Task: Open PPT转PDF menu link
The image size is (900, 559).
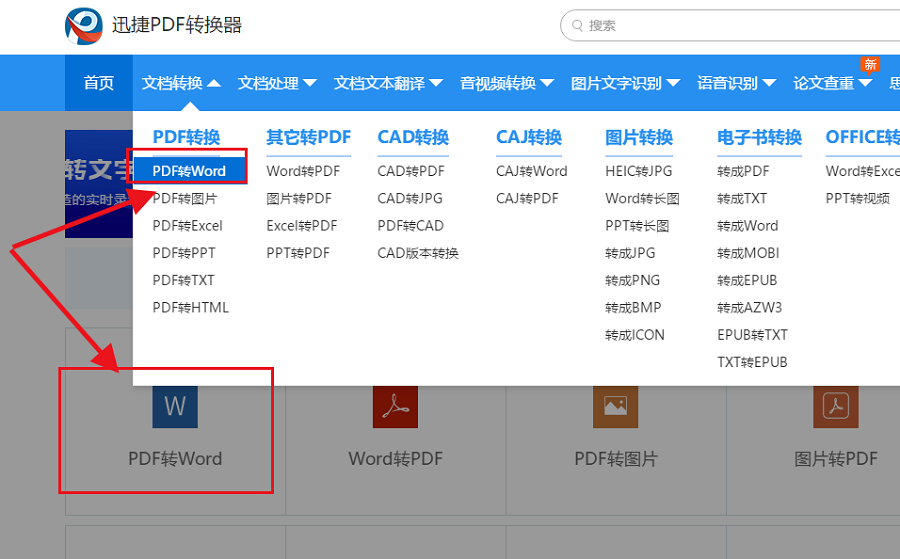Action: (x=298, y=253)
